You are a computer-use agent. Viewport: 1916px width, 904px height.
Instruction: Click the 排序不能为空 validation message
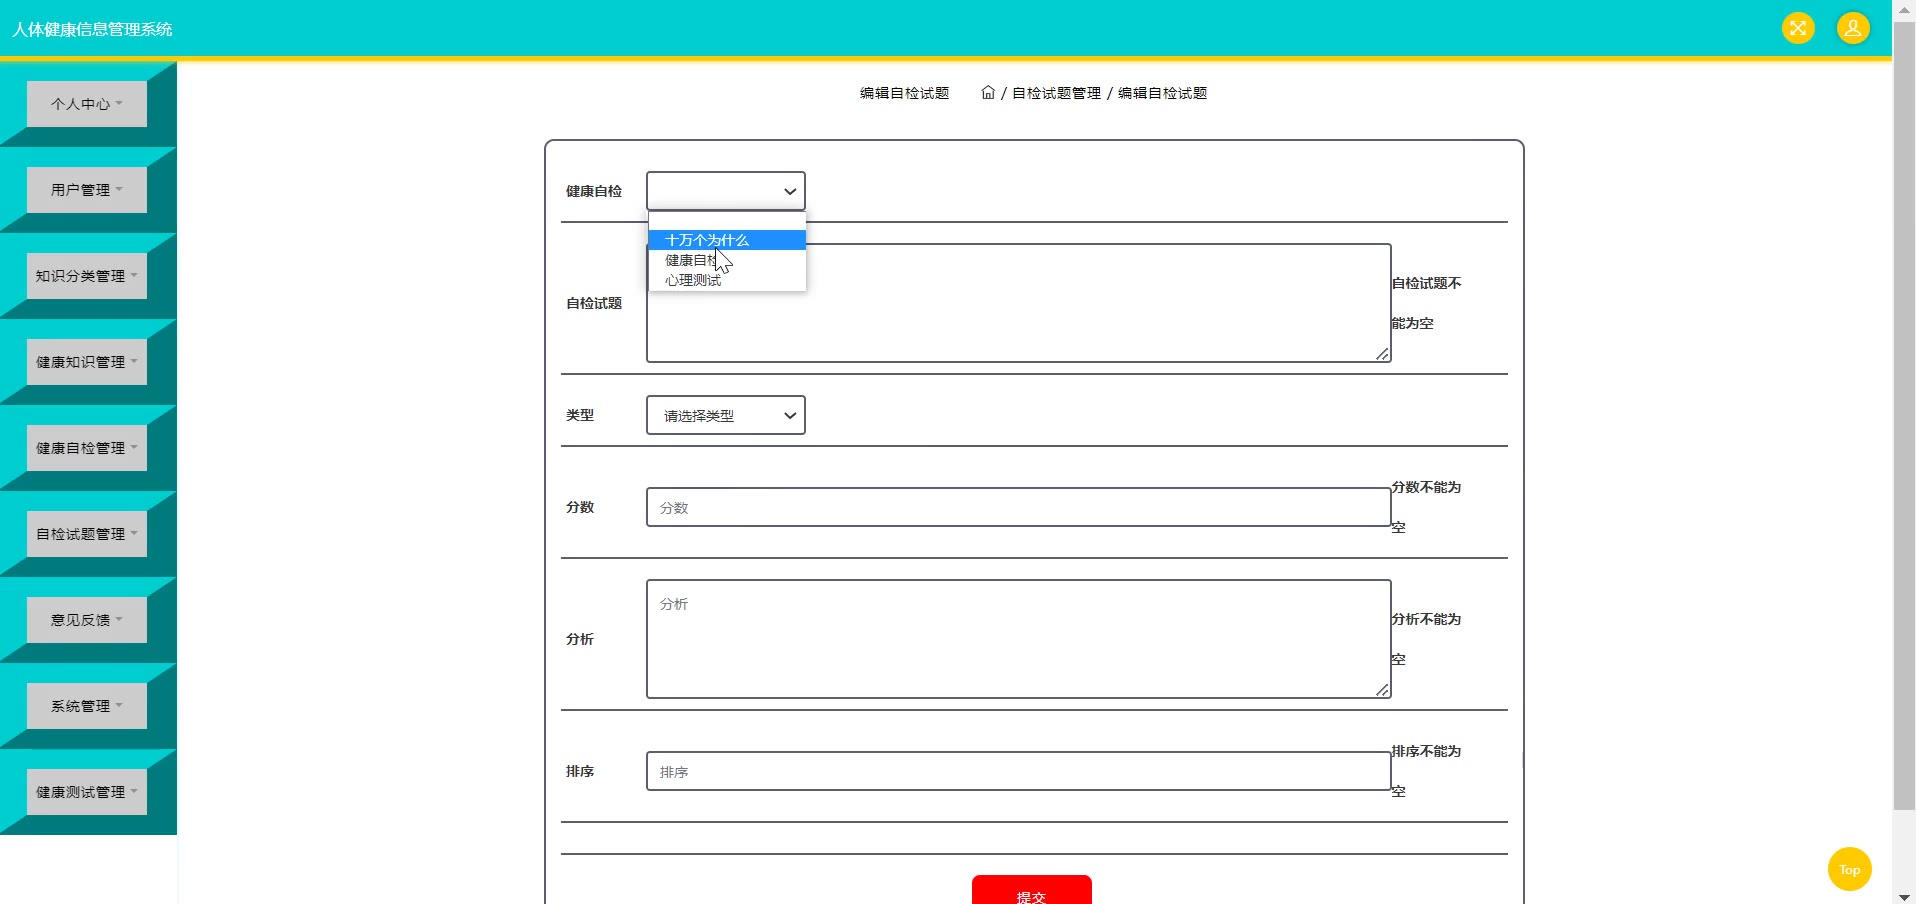1427,771
